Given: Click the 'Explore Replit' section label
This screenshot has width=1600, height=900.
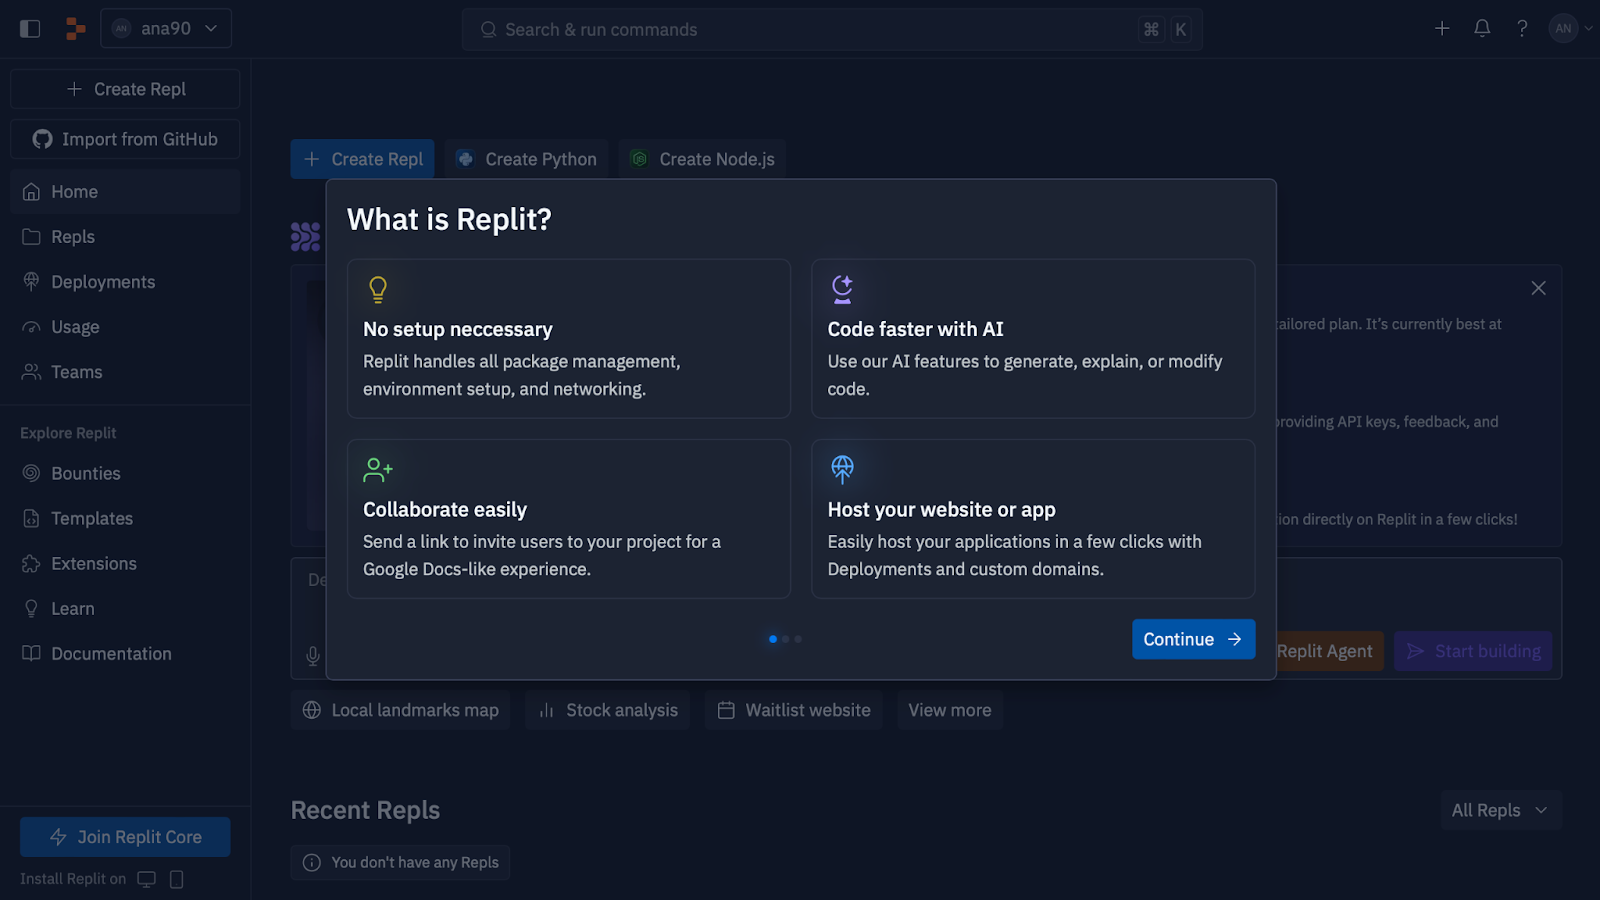Looking at the screenshot, I should [68, 433].
